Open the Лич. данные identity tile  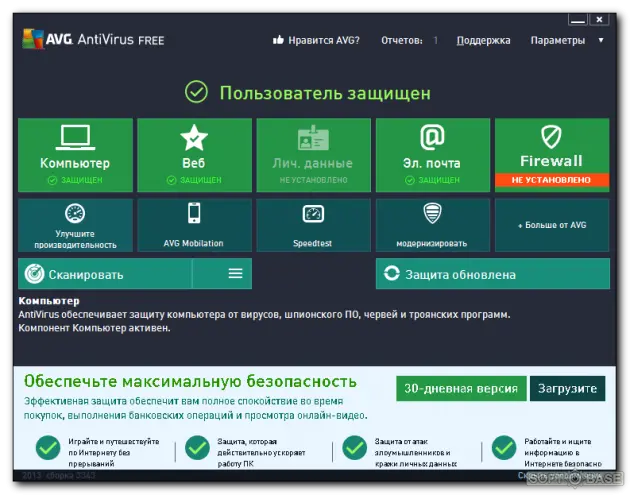click(313, 154)
